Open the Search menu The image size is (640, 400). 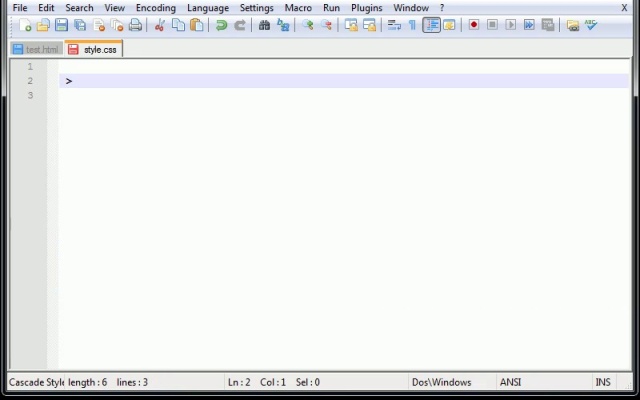click(x=79, y=8)
